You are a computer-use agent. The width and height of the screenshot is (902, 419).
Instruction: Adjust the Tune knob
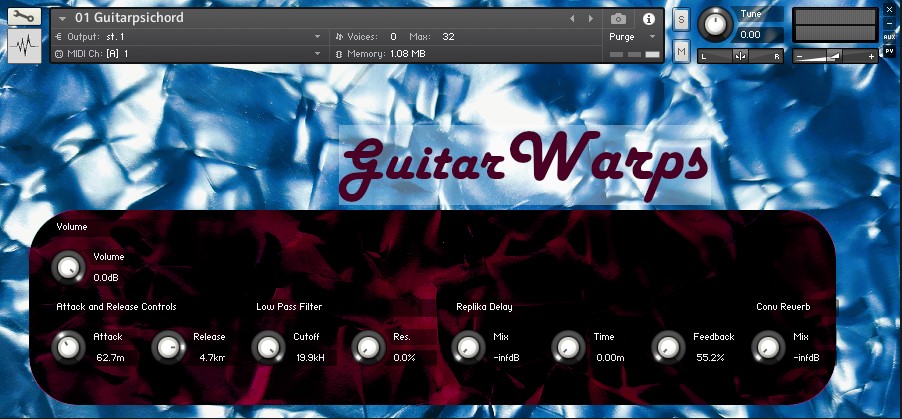click(x=715, y=24)
